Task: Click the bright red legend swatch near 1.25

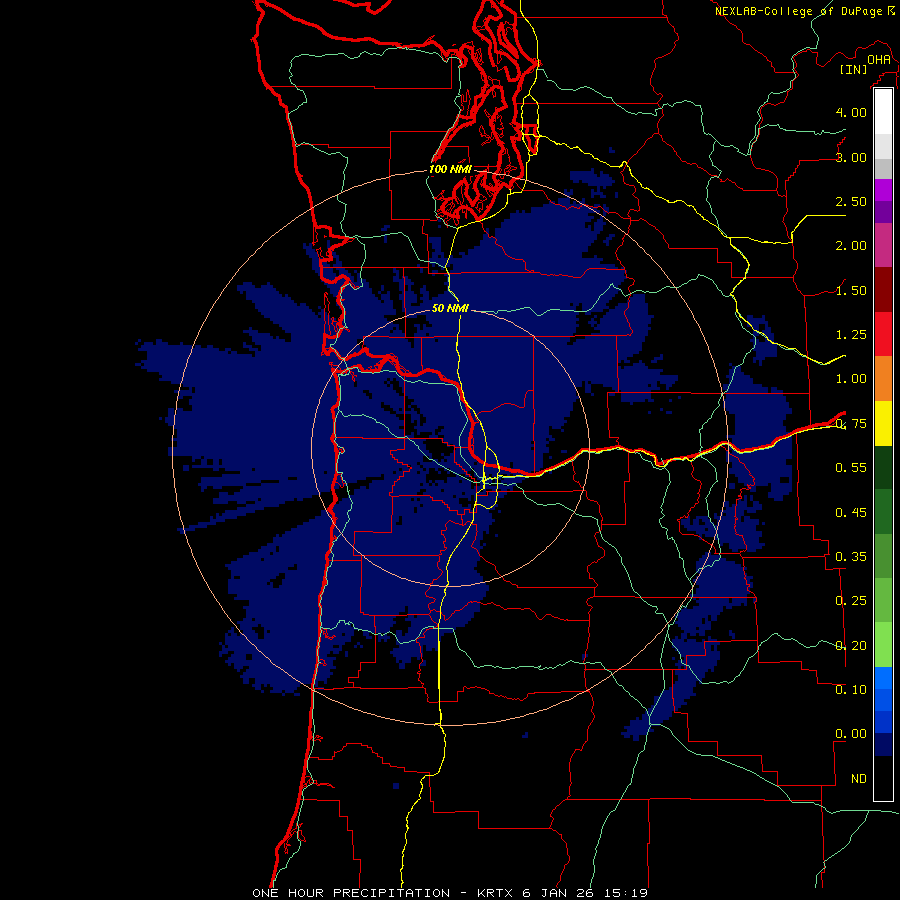Action: [883, 334]
